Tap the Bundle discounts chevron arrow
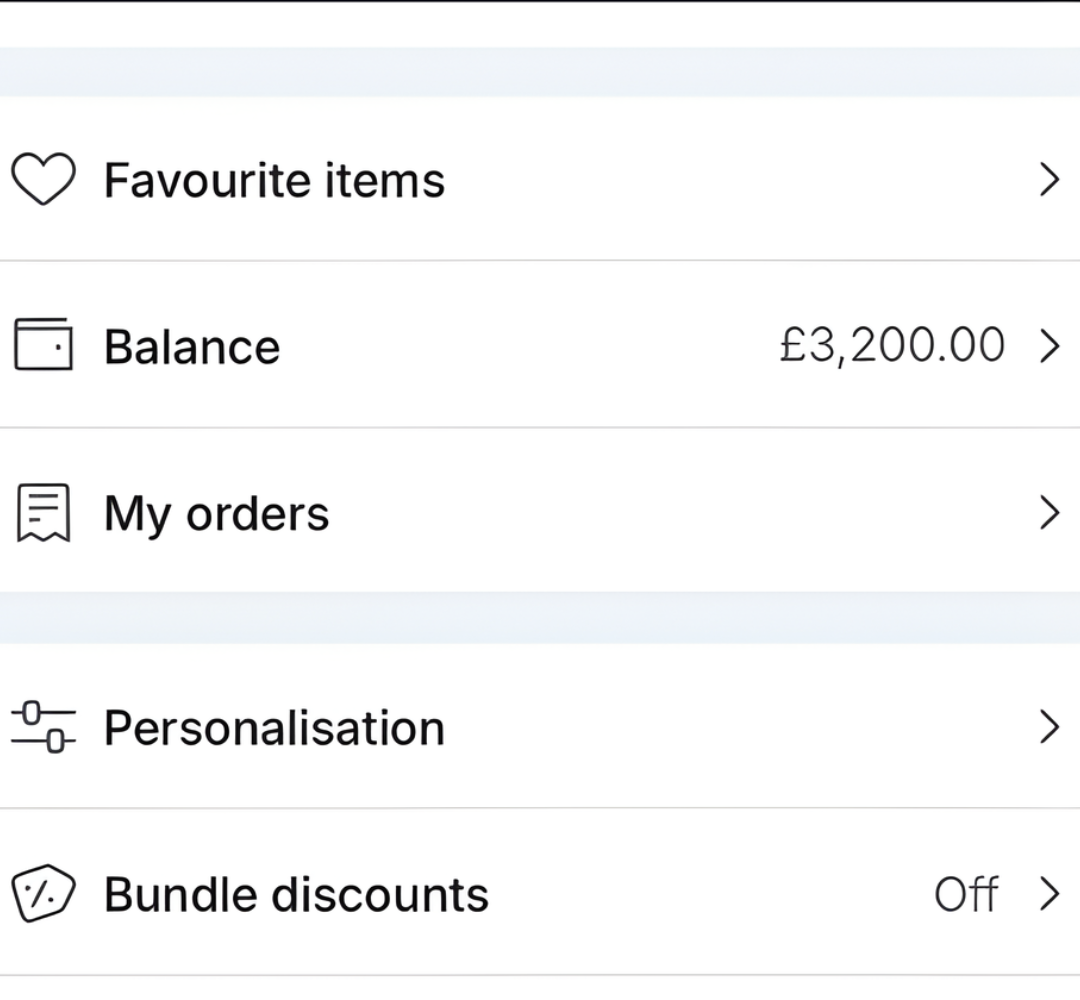The image size is (1080, 1000). [1048, 894]
